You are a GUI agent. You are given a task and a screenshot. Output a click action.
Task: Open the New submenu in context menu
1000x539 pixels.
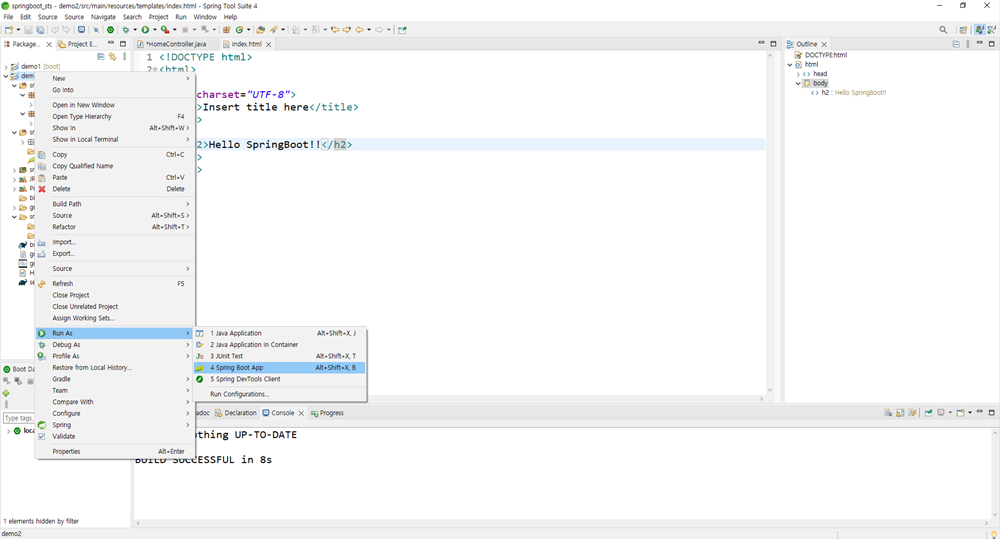115,78
